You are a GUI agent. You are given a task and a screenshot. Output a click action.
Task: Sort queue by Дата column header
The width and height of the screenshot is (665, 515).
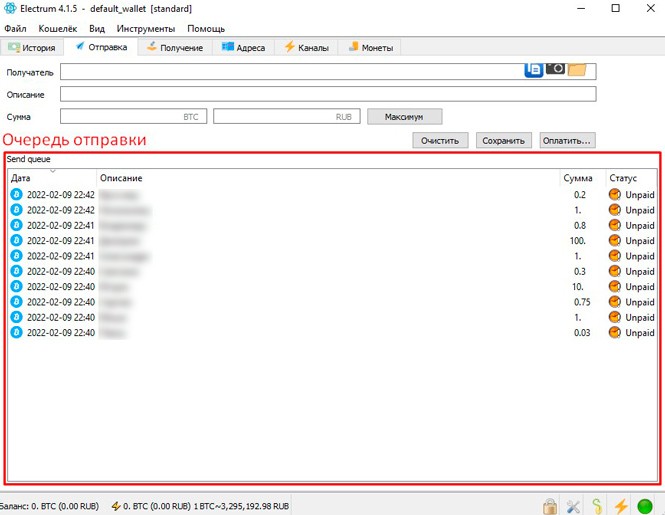pos(52,178)
